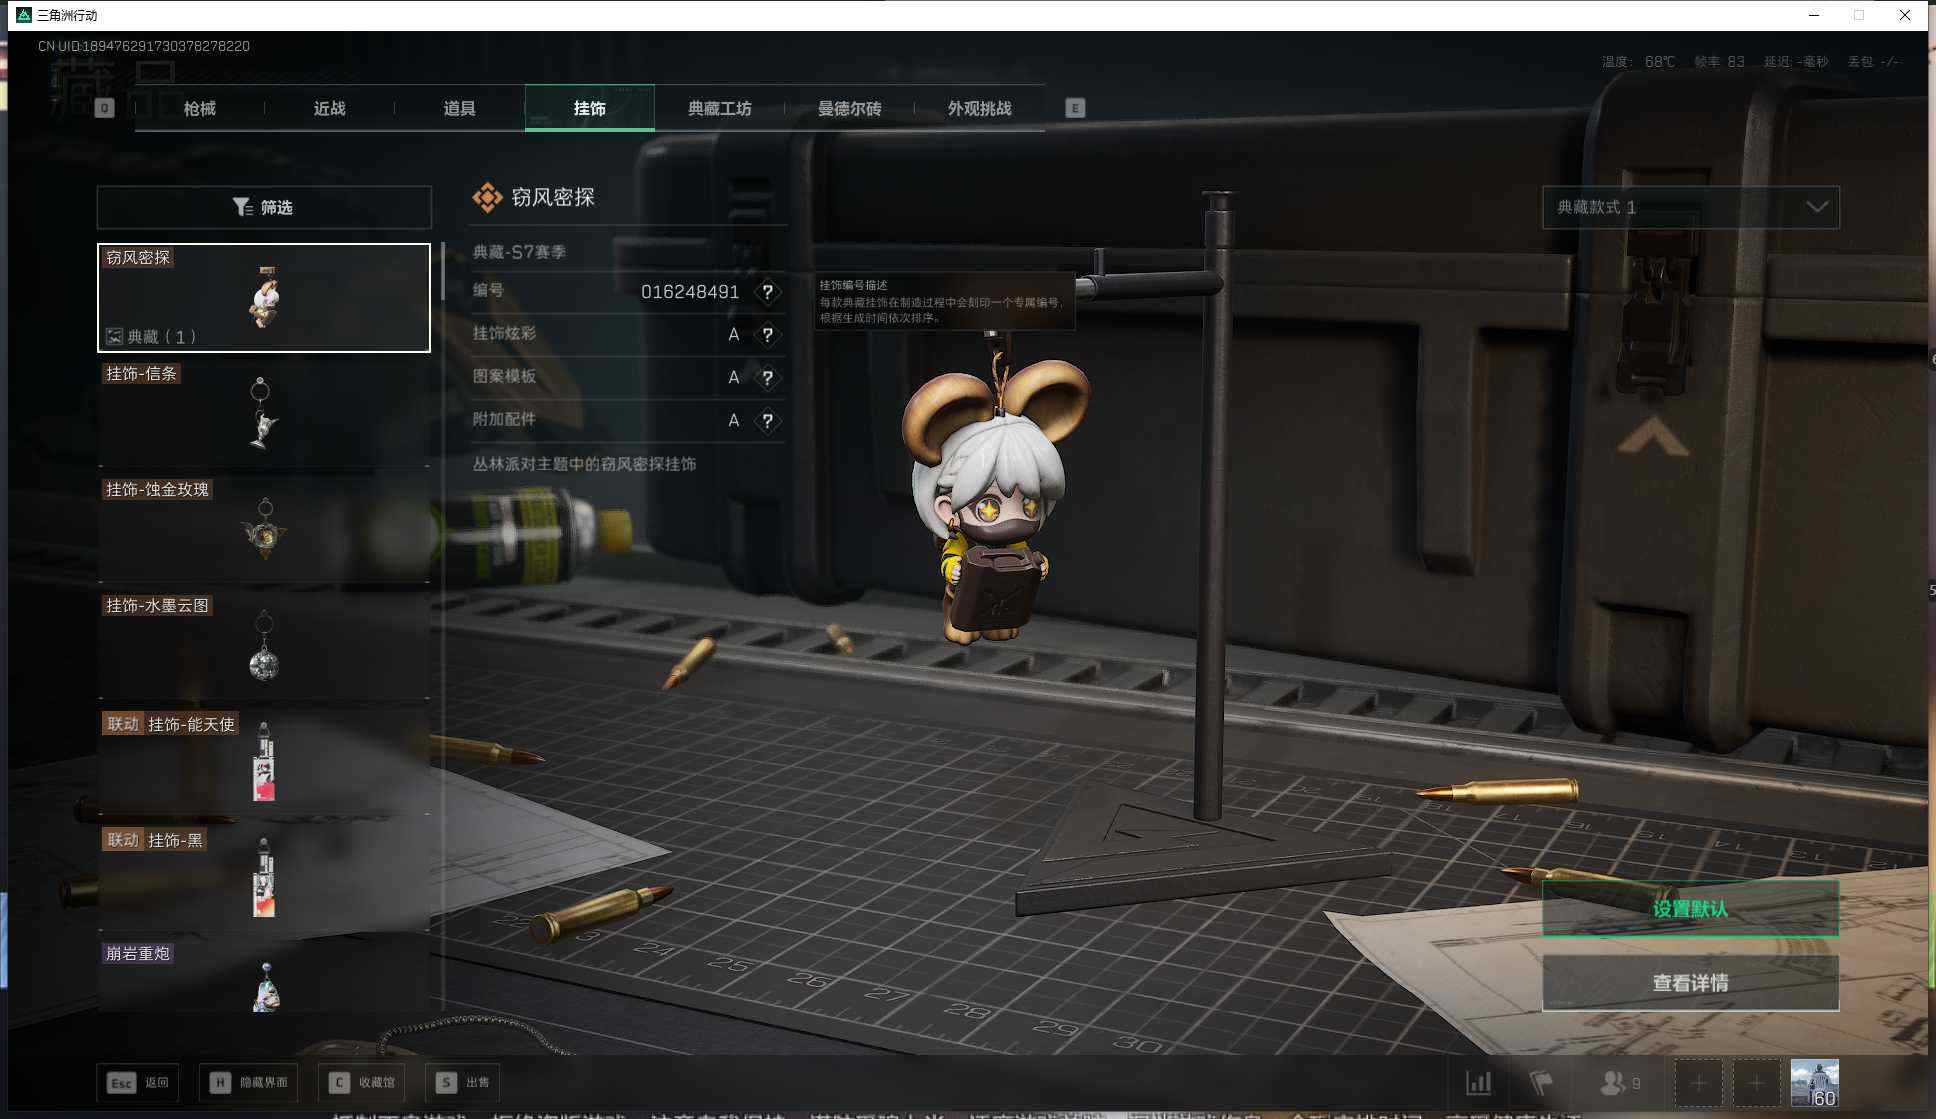This screenshot has height=1119, width=1936.
Task: Click the upward chevron arrow near the case
Action: coord(1653,437)
